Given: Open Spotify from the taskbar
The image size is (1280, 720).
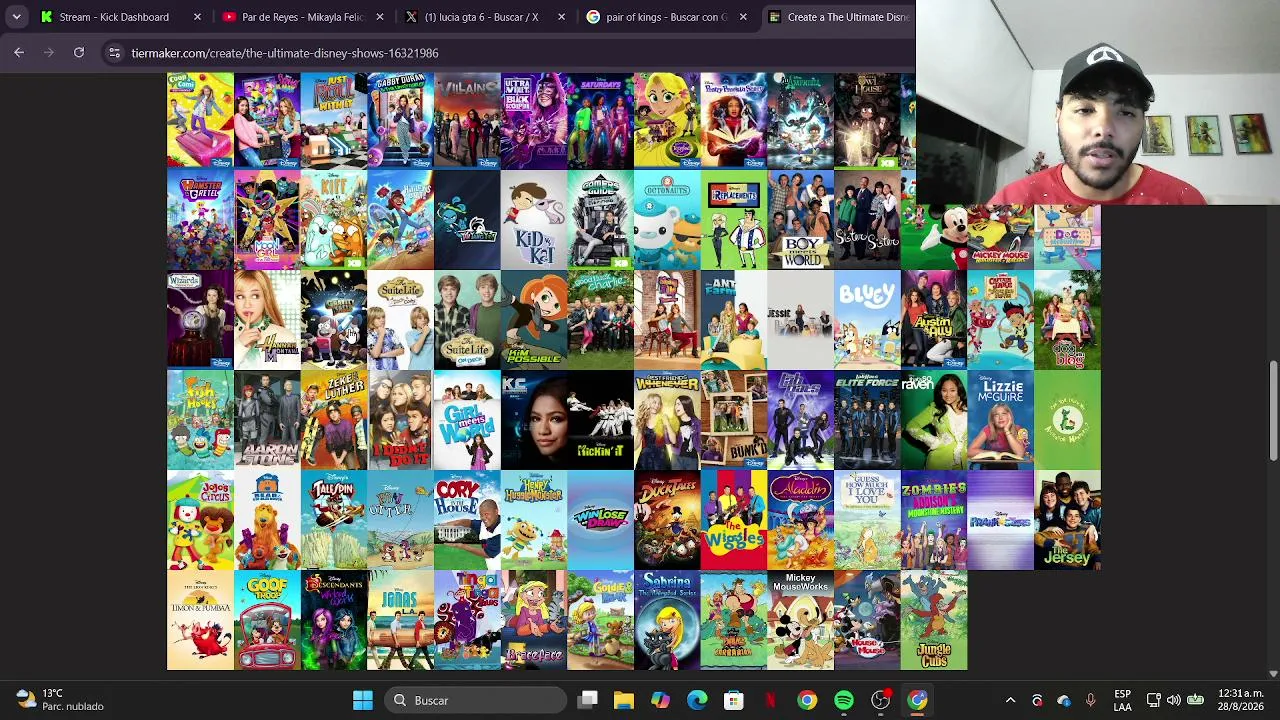Looking at the screenshot, I should pyautogui.click(x=844, y=700).
